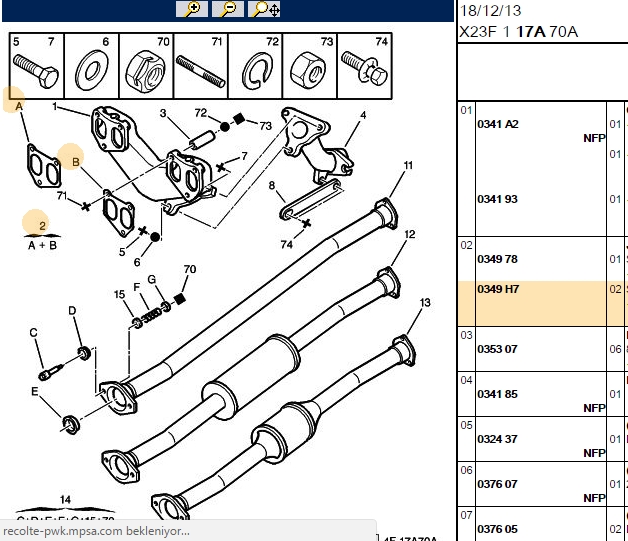Select part number 0349 78

tap(497, 259)
